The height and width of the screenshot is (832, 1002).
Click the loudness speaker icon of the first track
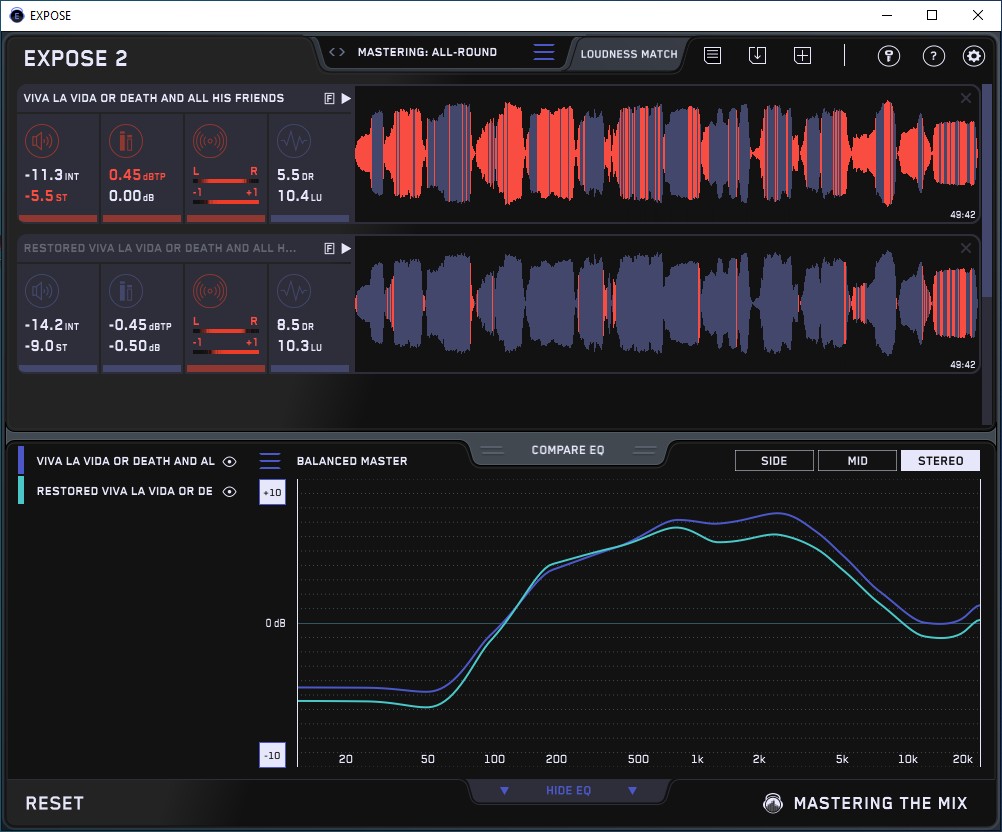tap(42, 142)
